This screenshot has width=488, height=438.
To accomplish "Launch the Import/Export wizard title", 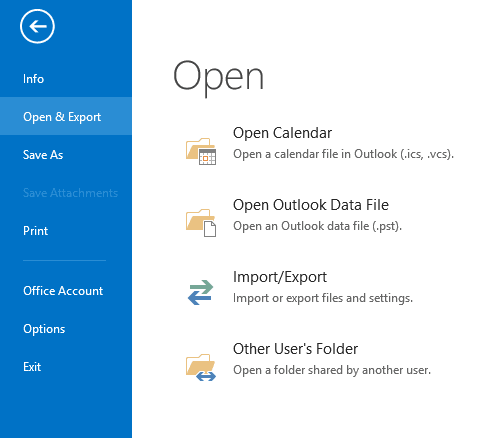I will point(280,277).
